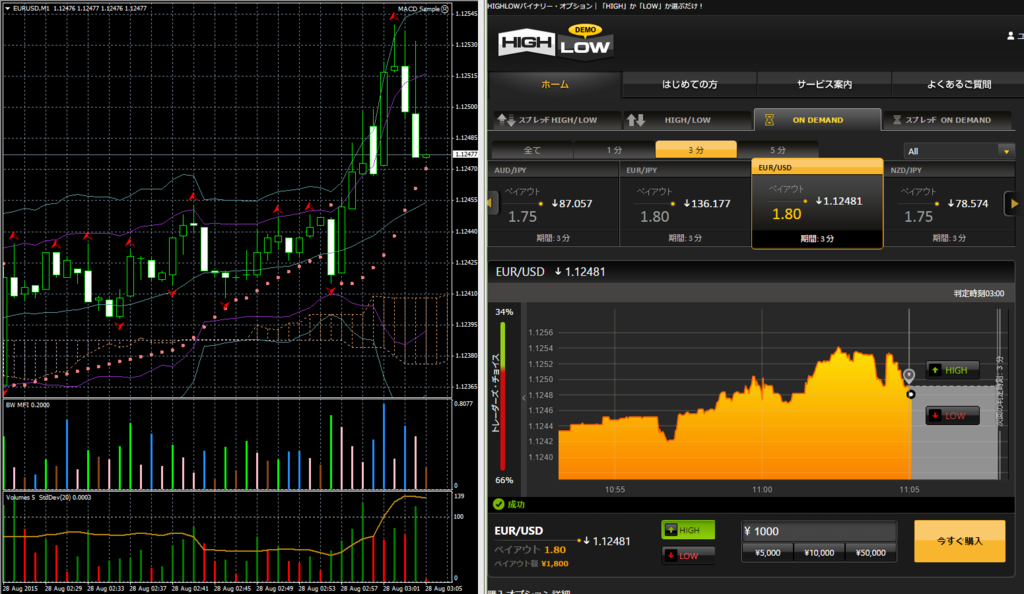The width and height of the screenshot is (1024, 594).
Task: Show next assets with right carousel arrow
Action: tap(1014, 204)
